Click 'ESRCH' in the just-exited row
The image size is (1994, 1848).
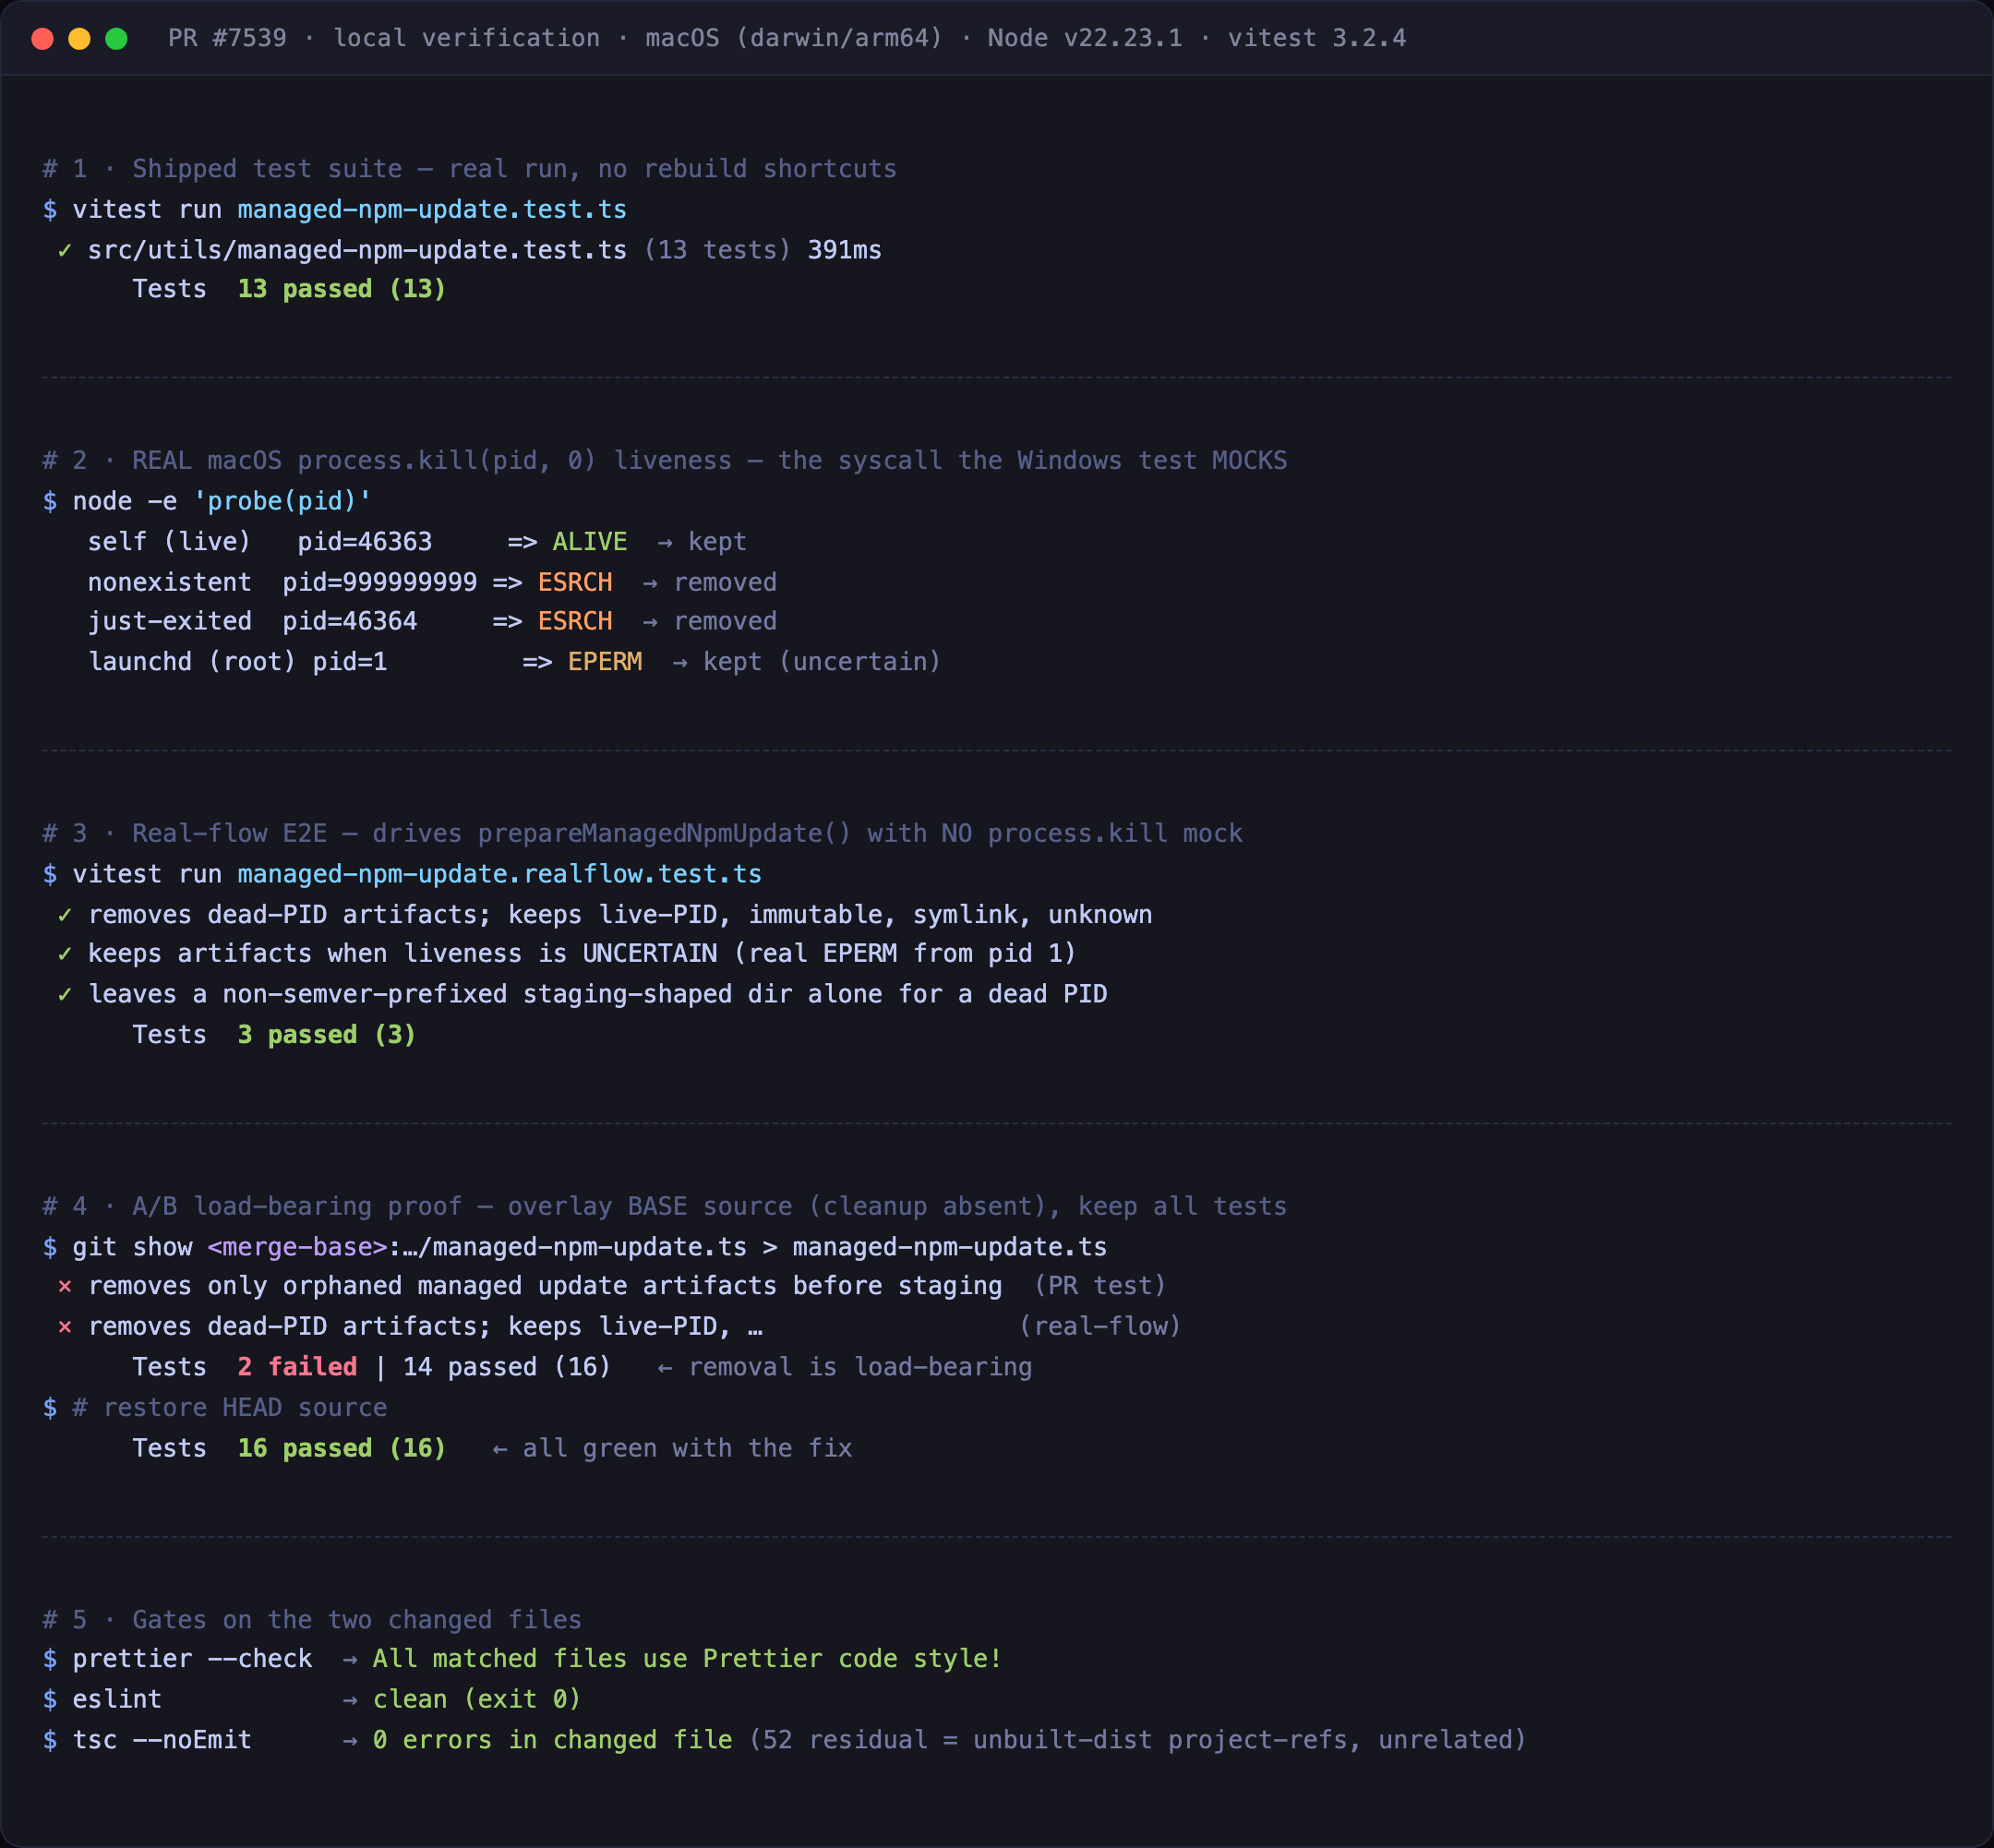[575, 621]
